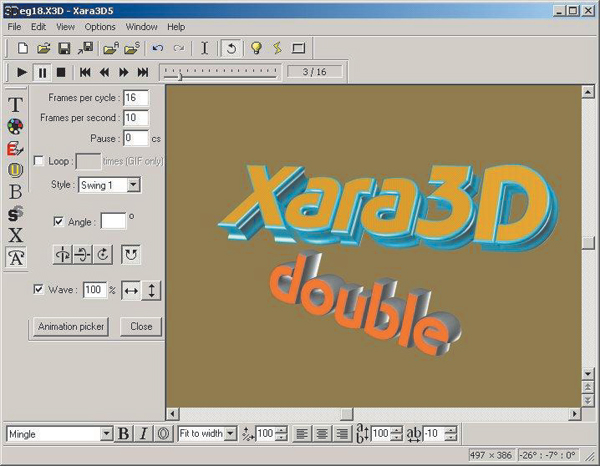
Task: Open Bevel options with the B icon
Action: pyautogui.click(x=16, y=192)
